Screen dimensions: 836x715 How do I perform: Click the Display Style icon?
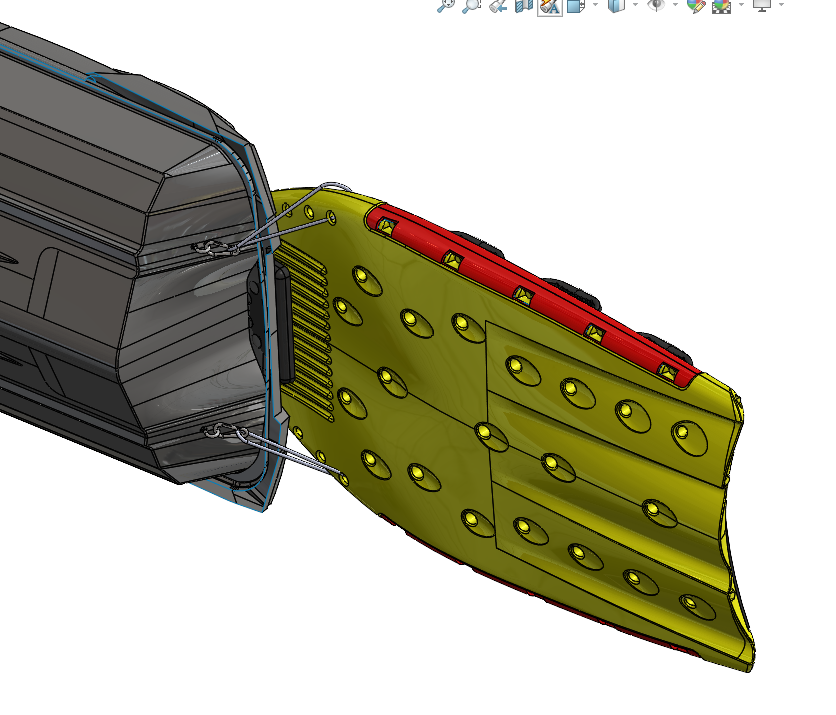[x=617, y=5]
